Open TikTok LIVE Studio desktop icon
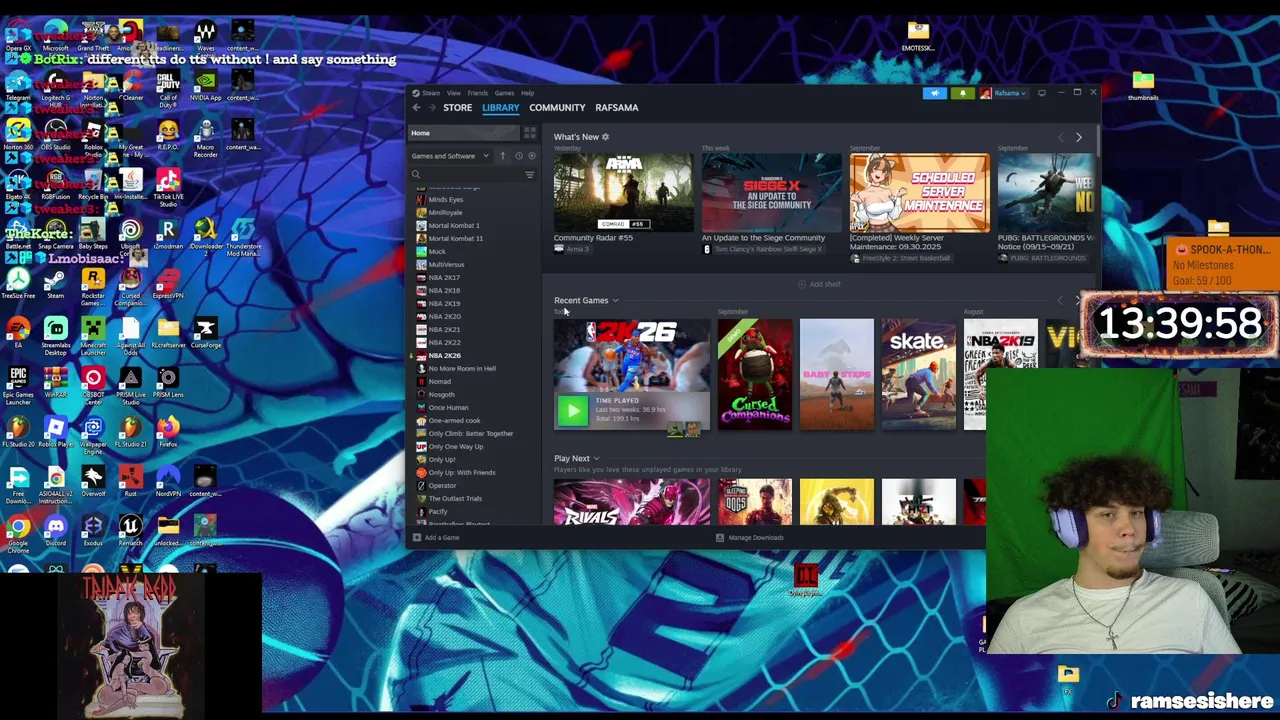The height and width of the screenshot is (720, 1280). 167,186
